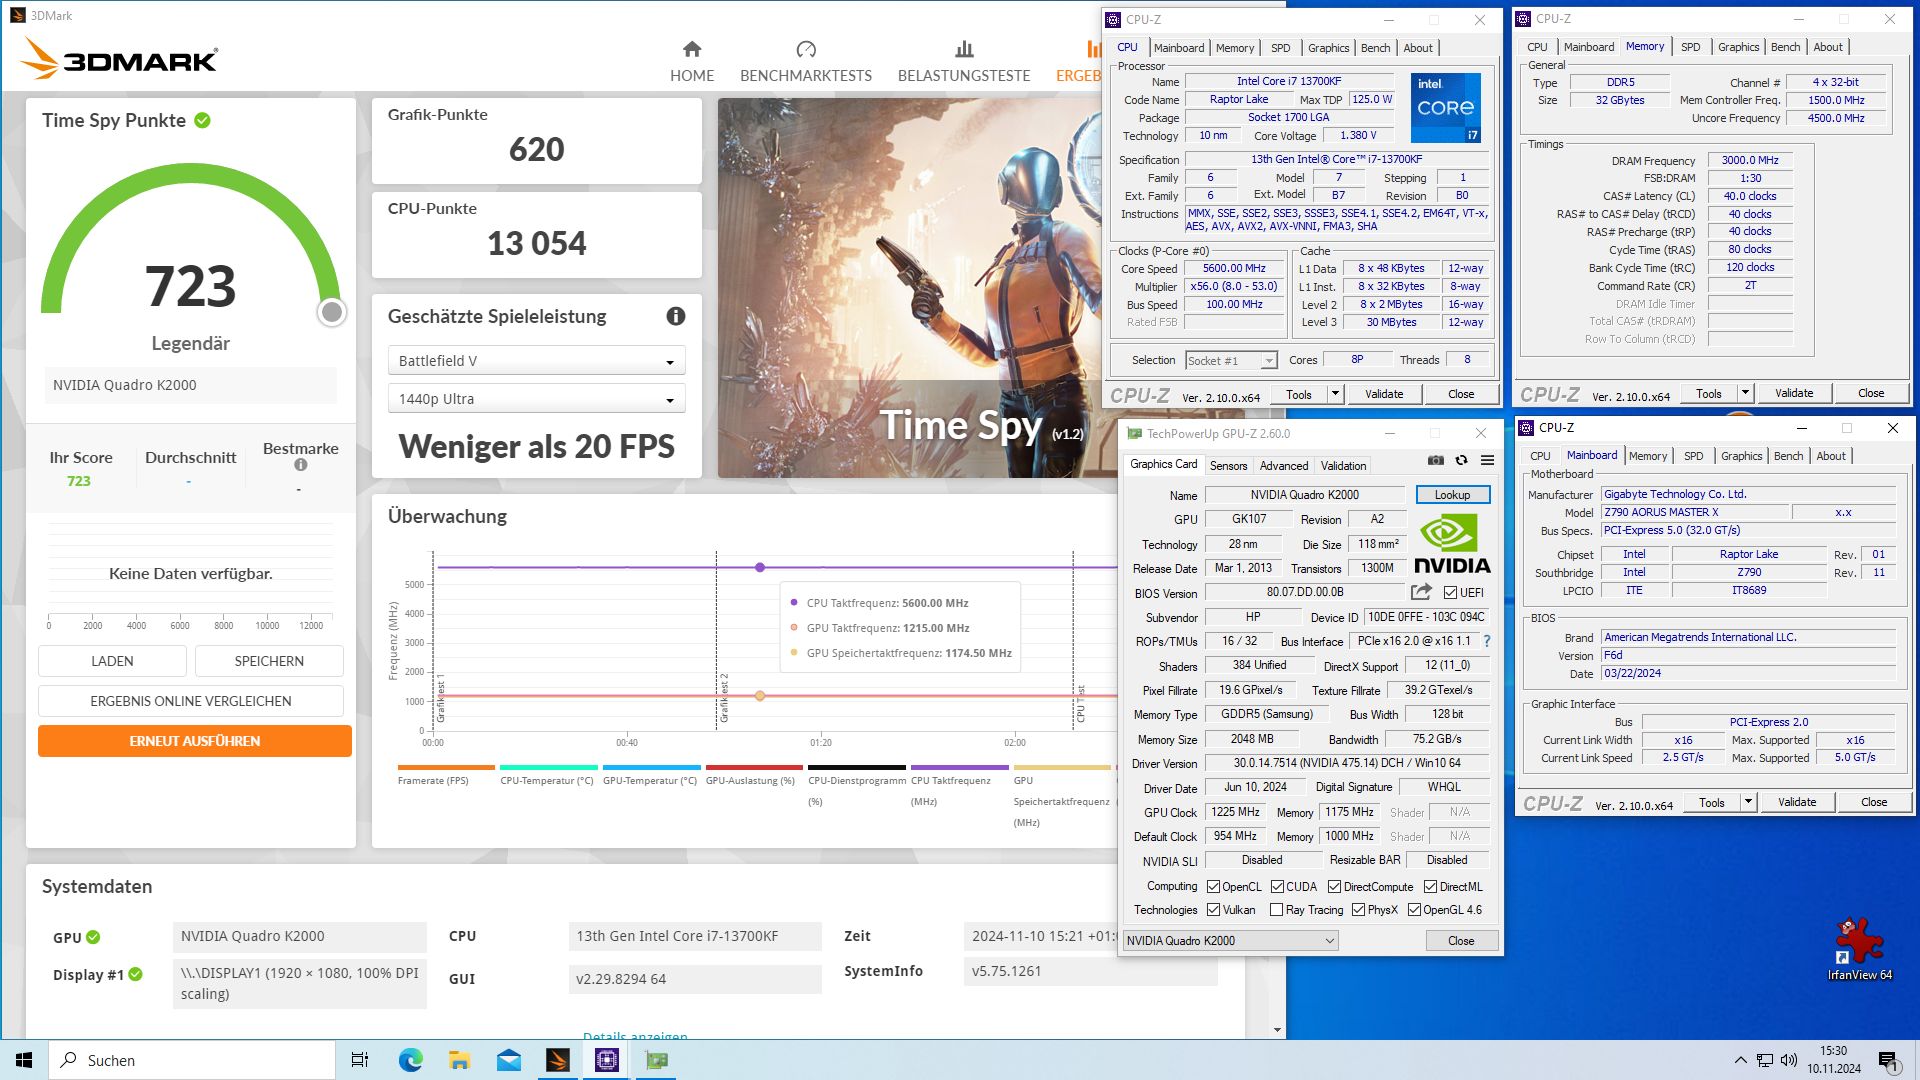Click Lookup button in GPU-Z
This screenshot has width=1920, height=1080.
(1452, 495)
